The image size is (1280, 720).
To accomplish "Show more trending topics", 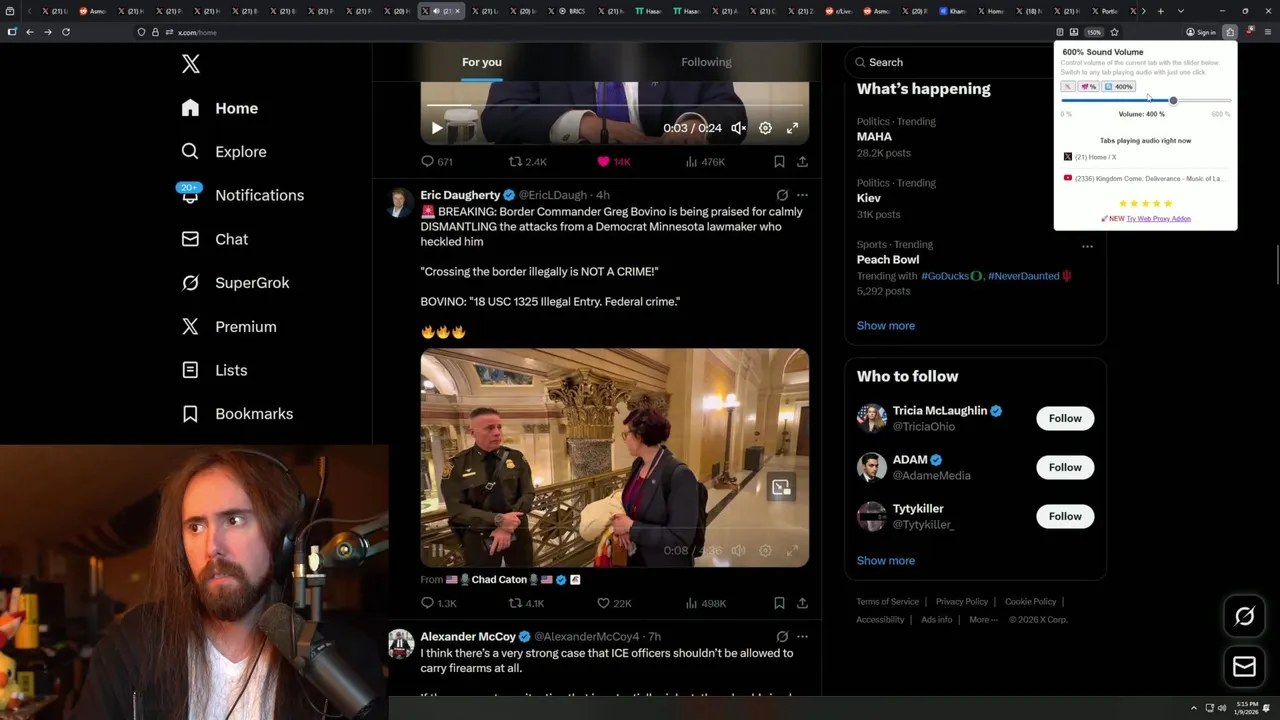I will pyautogui.click(x=885, y=325).
